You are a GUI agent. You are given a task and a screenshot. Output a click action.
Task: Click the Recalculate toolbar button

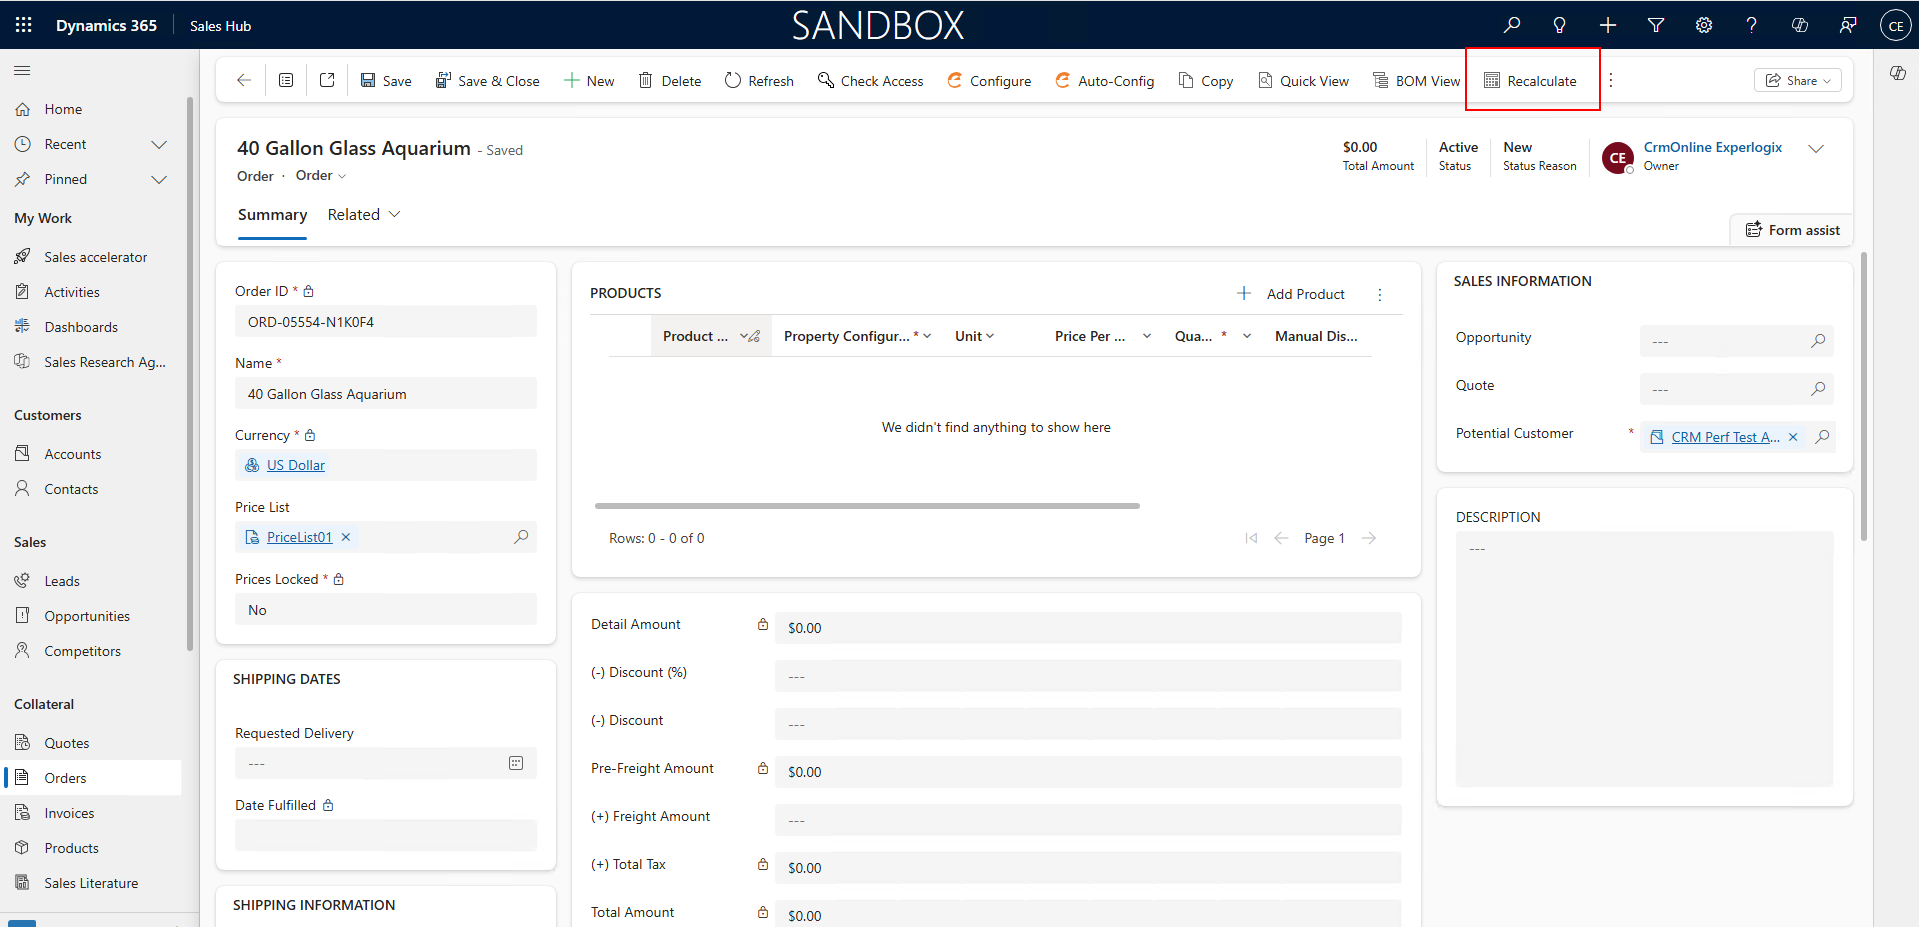click(x=1530, y=81)
